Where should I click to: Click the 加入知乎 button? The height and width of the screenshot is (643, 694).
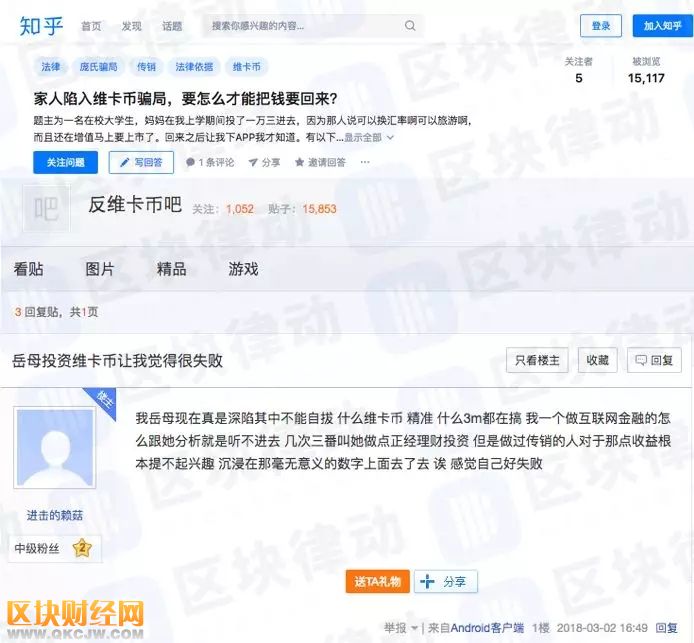pyautogui.click(x=663, y=26)
